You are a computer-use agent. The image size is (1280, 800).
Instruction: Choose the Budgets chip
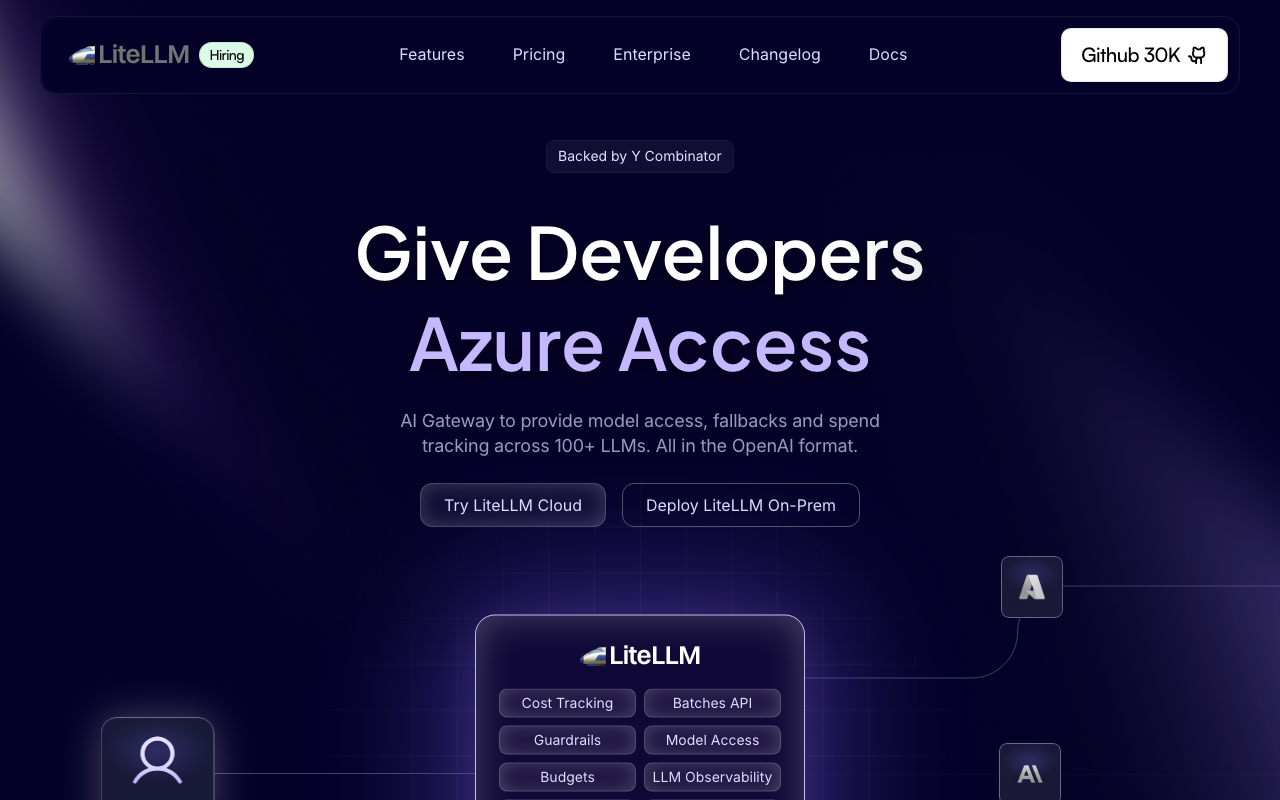567,777
